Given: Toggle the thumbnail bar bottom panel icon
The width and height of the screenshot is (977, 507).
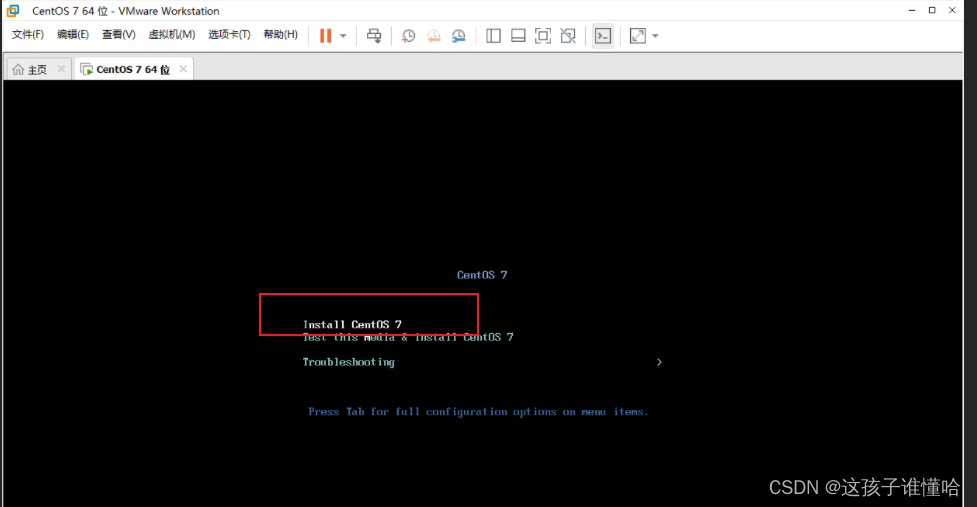Looking at the screenshot, I should (x=518, y=36).
